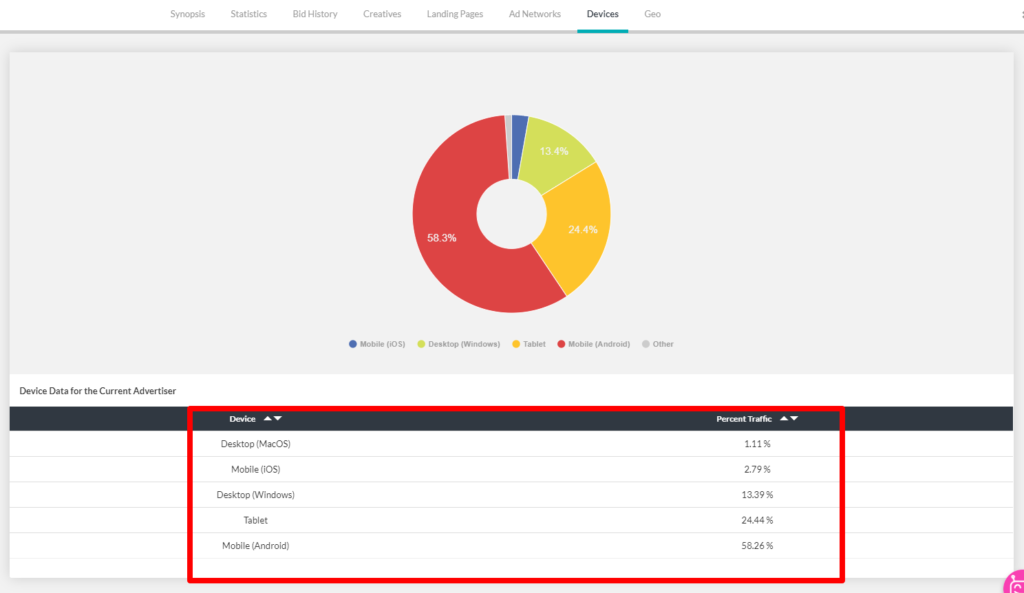Select the Creatives tab

(382, 14)
